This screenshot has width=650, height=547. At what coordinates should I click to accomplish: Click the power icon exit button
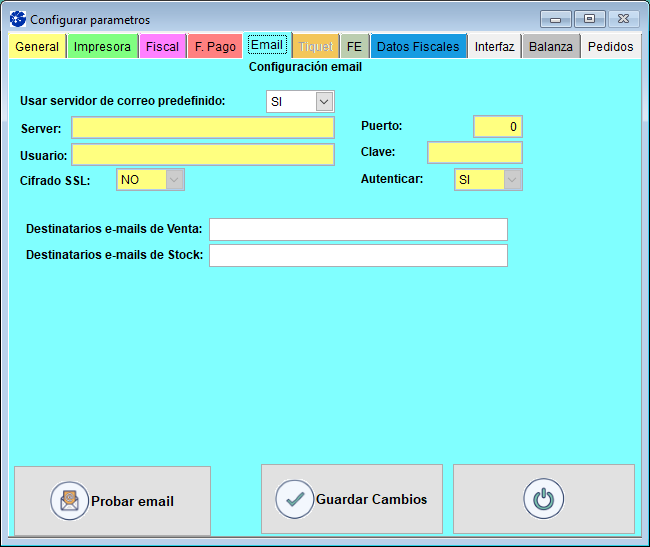tap(543, 499)
